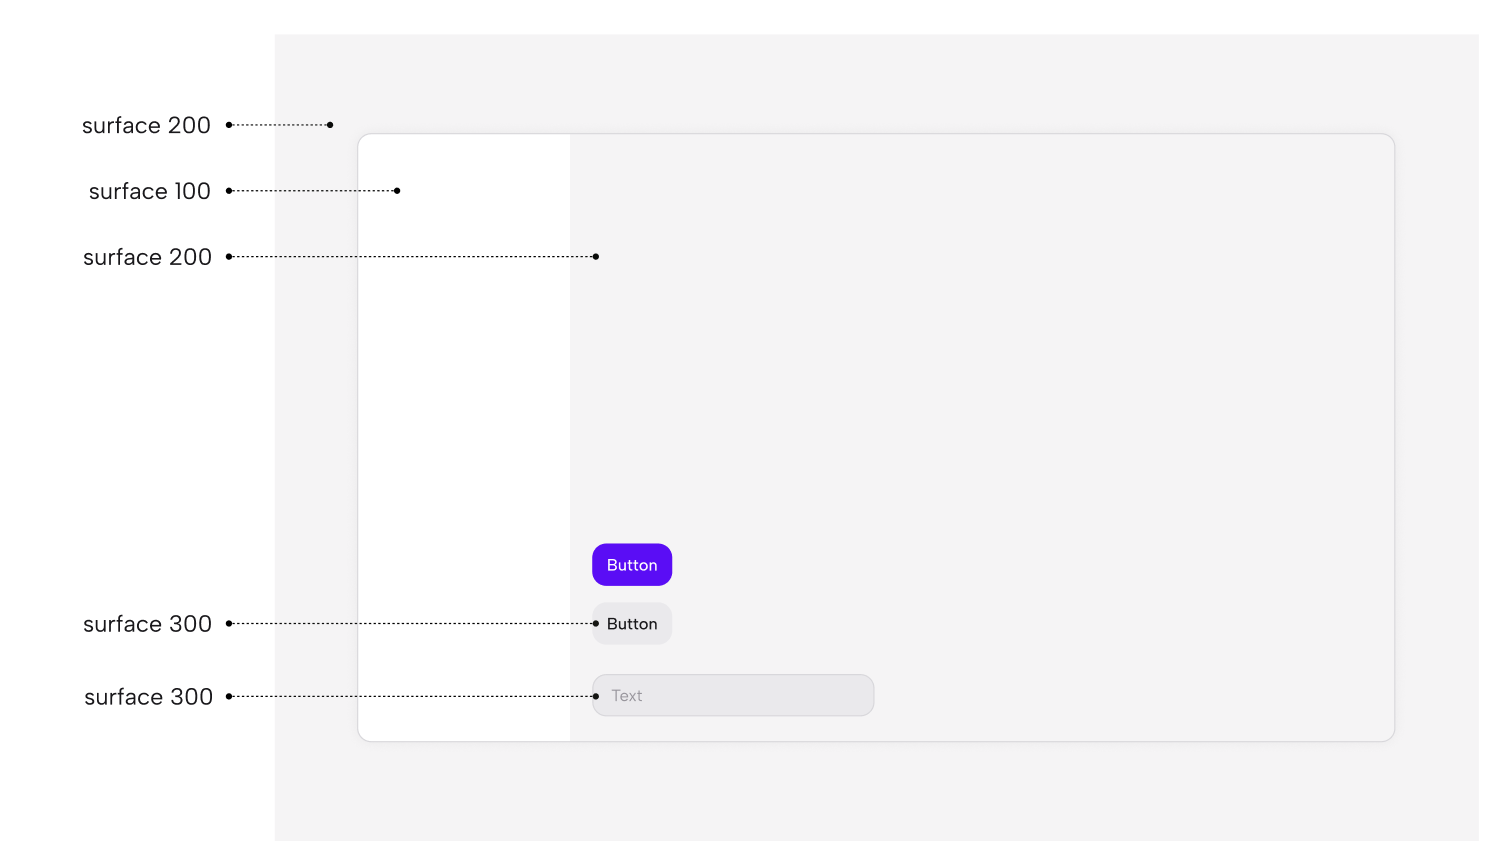Screen dimensions: 1506x860
Task: Focus the Text input field
Action: pyautogui.click(x=733, y=696)
